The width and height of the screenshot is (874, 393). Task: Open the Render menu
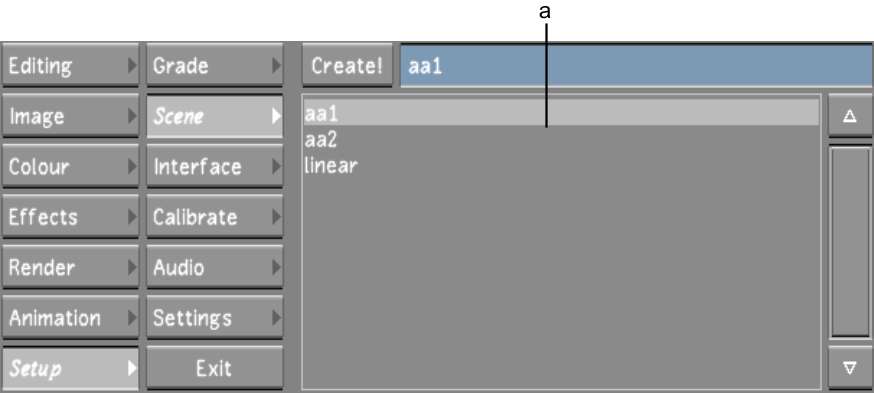(x=70, y=267)
